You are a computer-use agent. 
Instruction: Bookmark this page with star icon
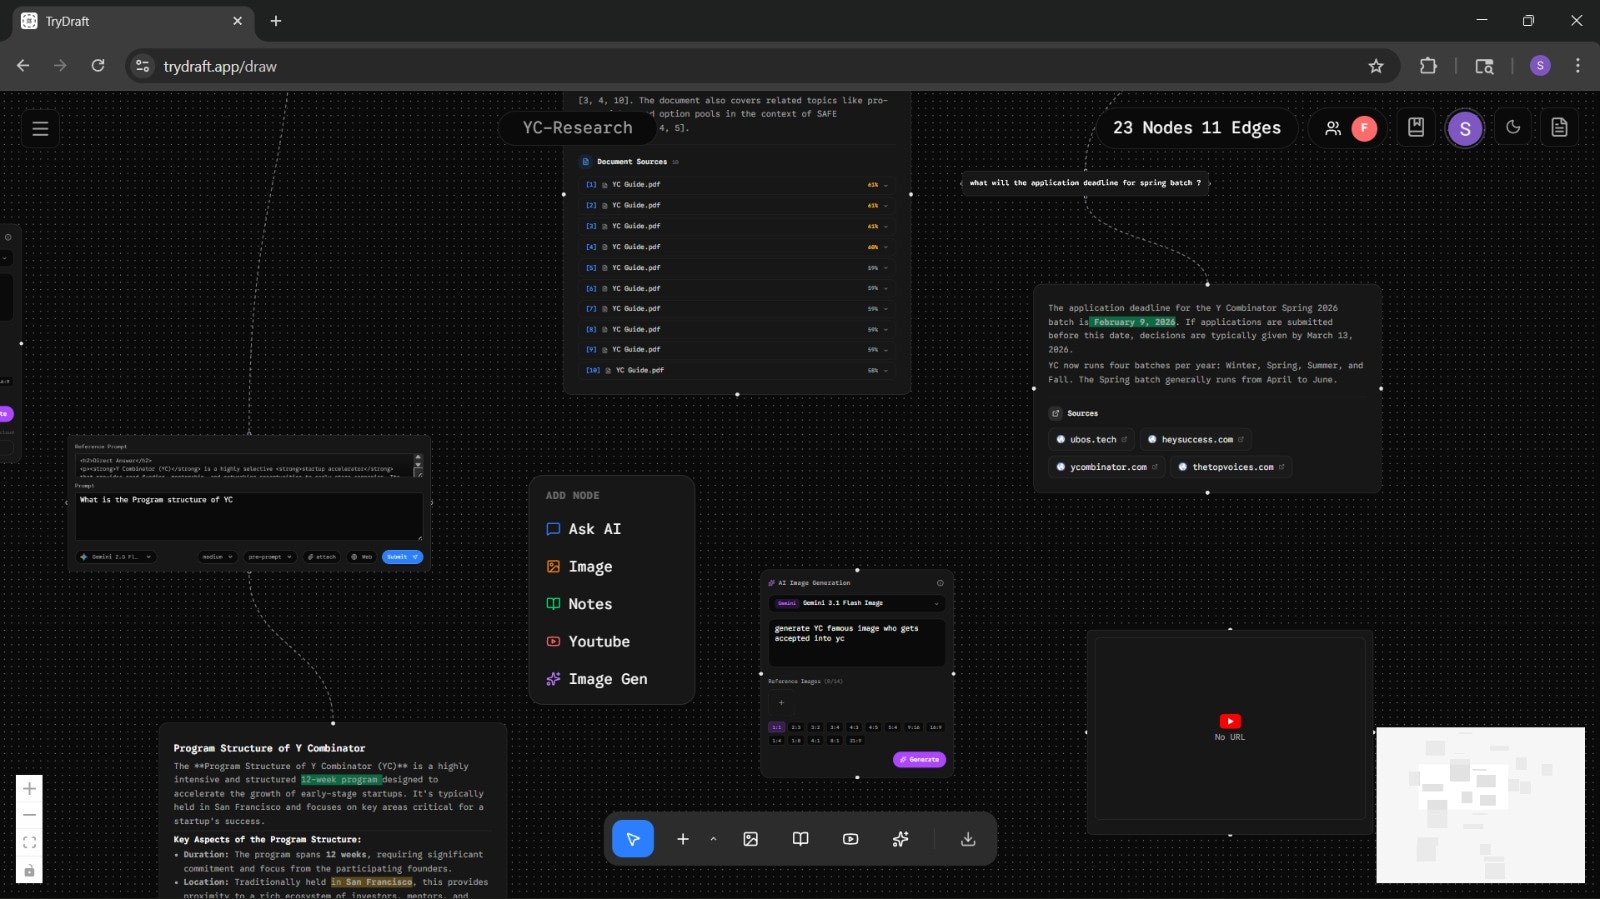click(1376, 66)
